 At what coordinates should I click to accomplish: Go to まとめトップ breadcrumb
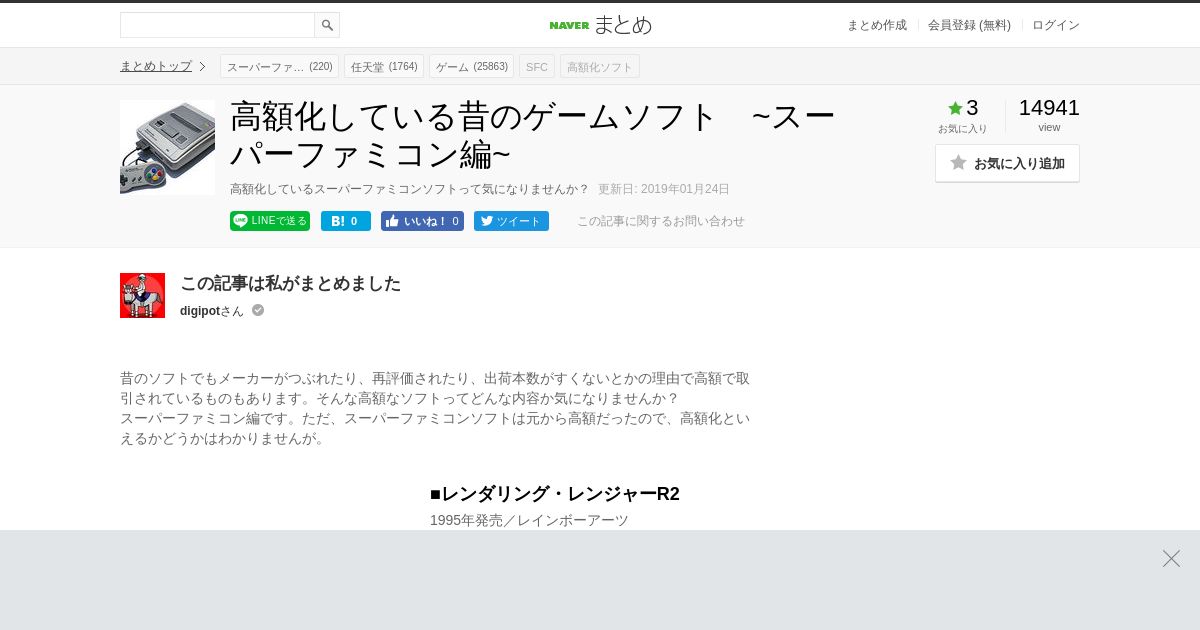pos(156,66)
